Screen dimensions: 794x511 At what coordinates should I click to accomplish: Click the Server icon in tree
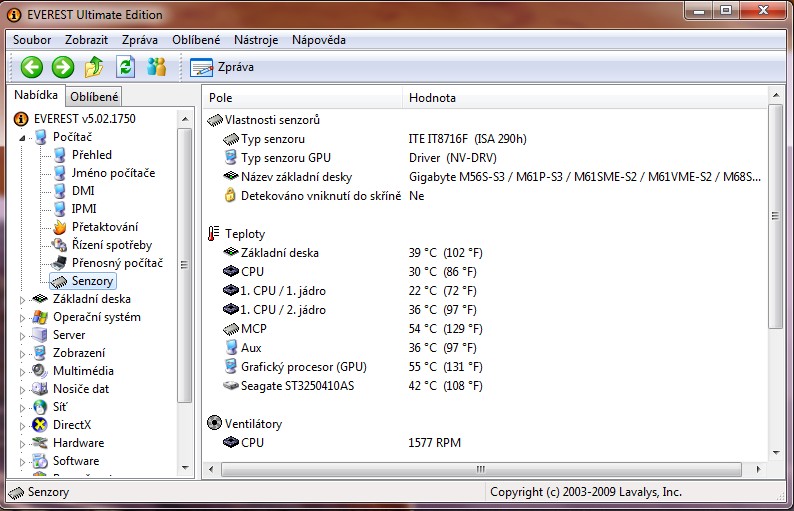click(40, 335)
